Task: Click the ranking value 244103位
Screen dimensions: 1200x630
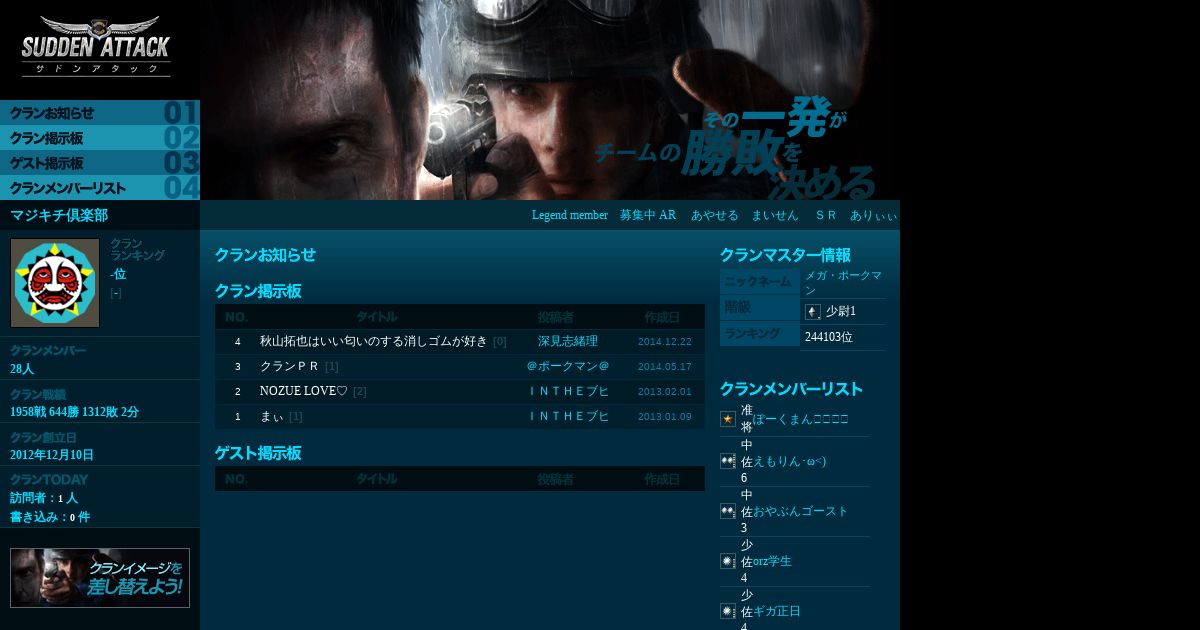Action: [829, 337]
